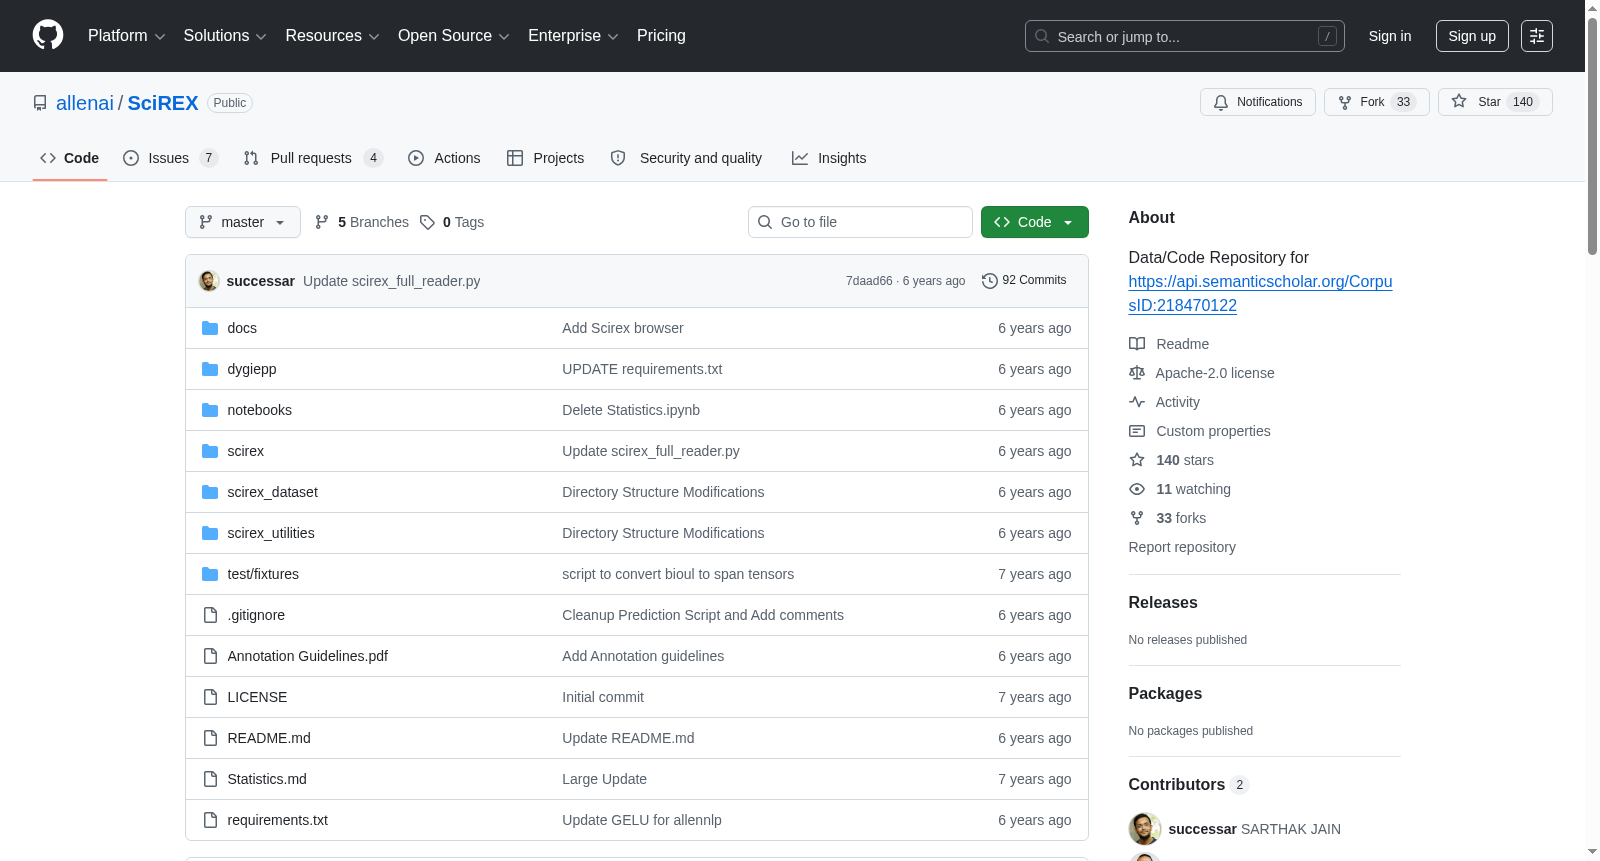Click the Custom properties icon

pos(1137,431)
